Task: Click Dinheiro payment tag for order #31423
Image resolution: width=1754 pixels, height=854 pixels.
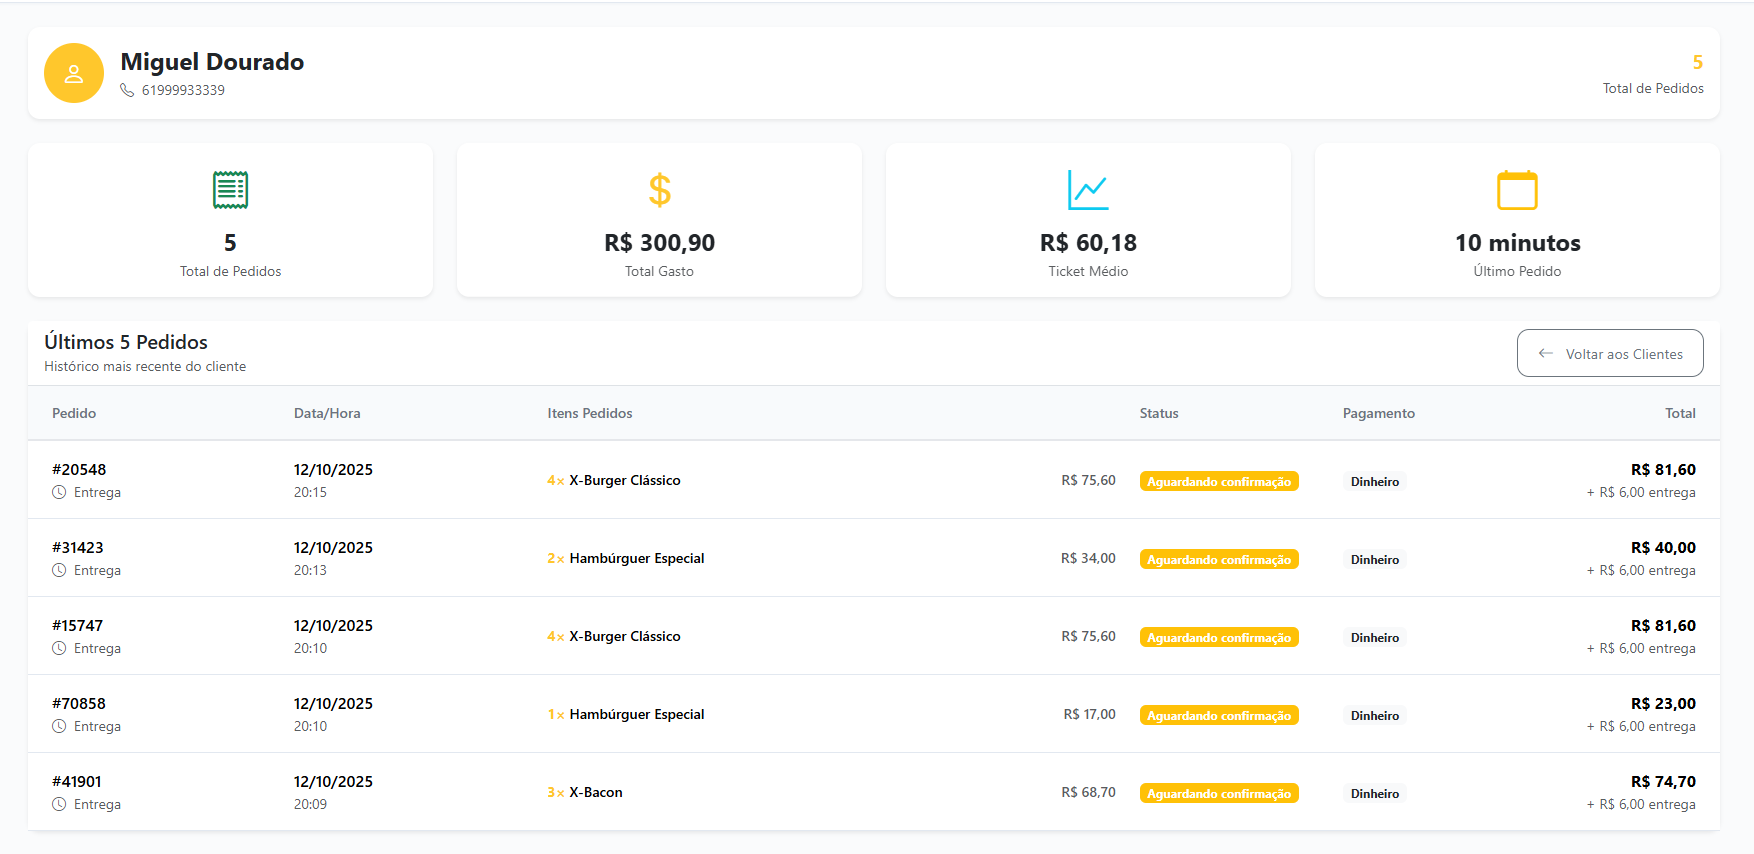Action: click(x=1375, y=559)
